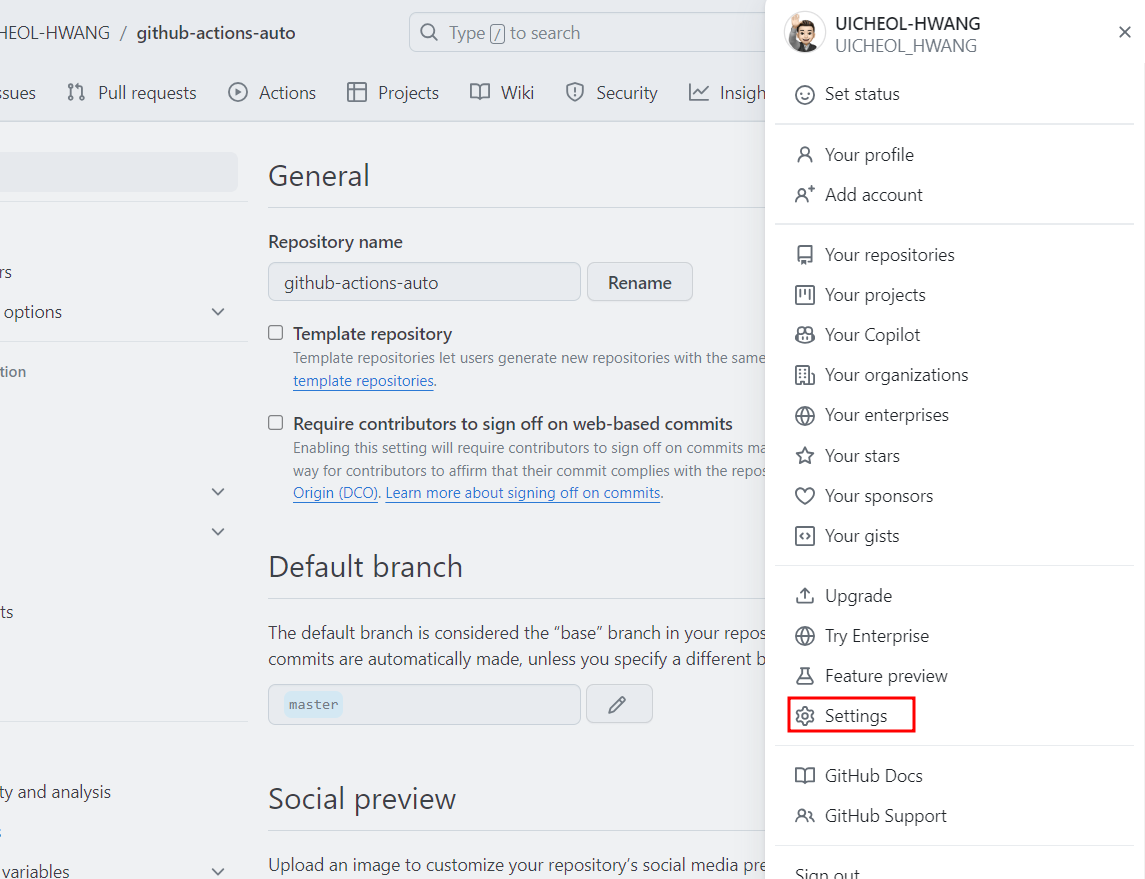1145x879 pixels.
Task: Click the Insights graph icon
Action: [x=699, y=92]
